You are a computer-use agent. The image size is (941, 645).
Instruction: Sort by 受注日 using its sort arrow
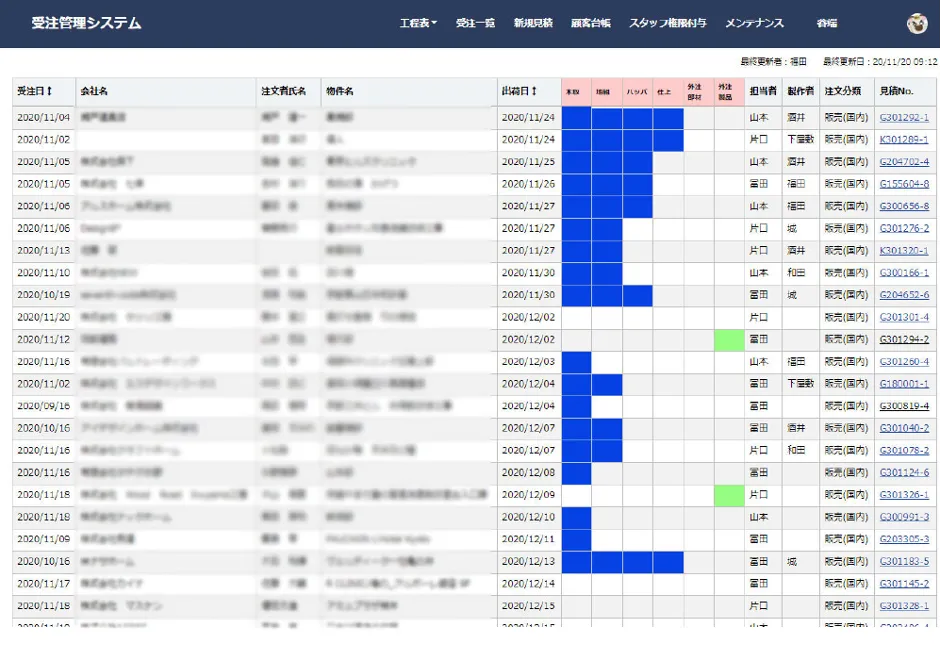(x=49, y=91)
